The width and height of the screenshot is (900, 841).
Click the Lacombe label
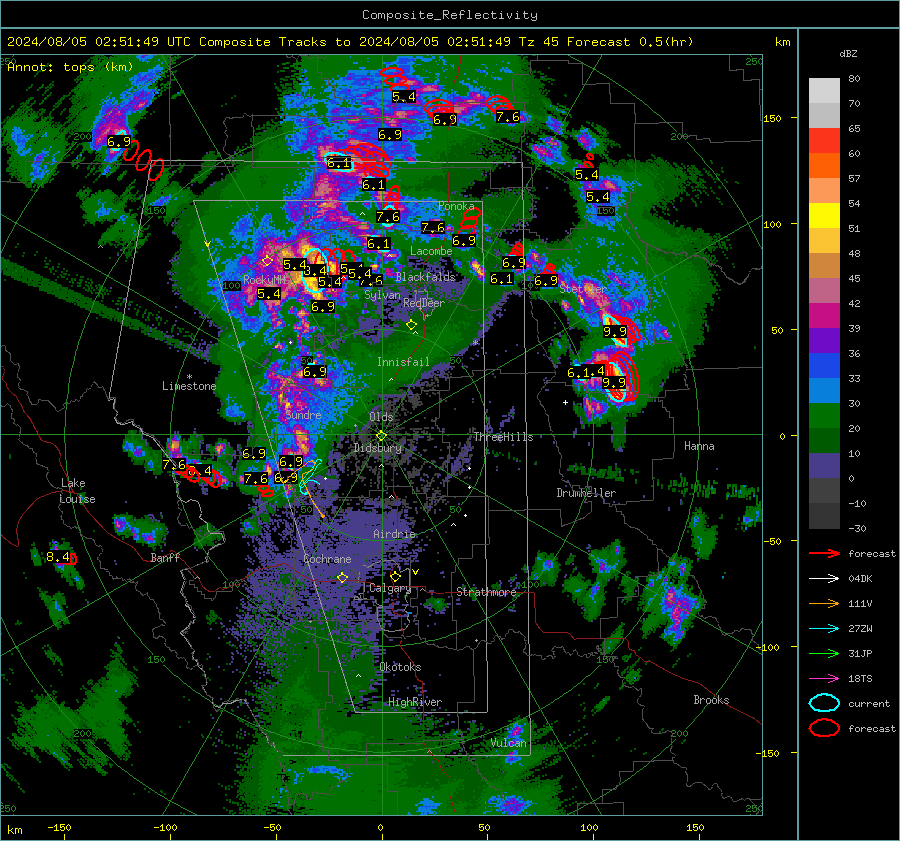pyautogui.click(x=431, y=251)
